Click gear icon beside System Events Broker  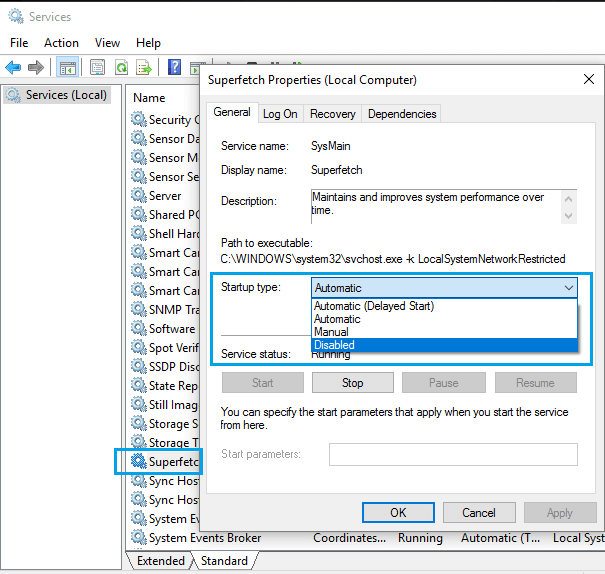tap(139, 537)
